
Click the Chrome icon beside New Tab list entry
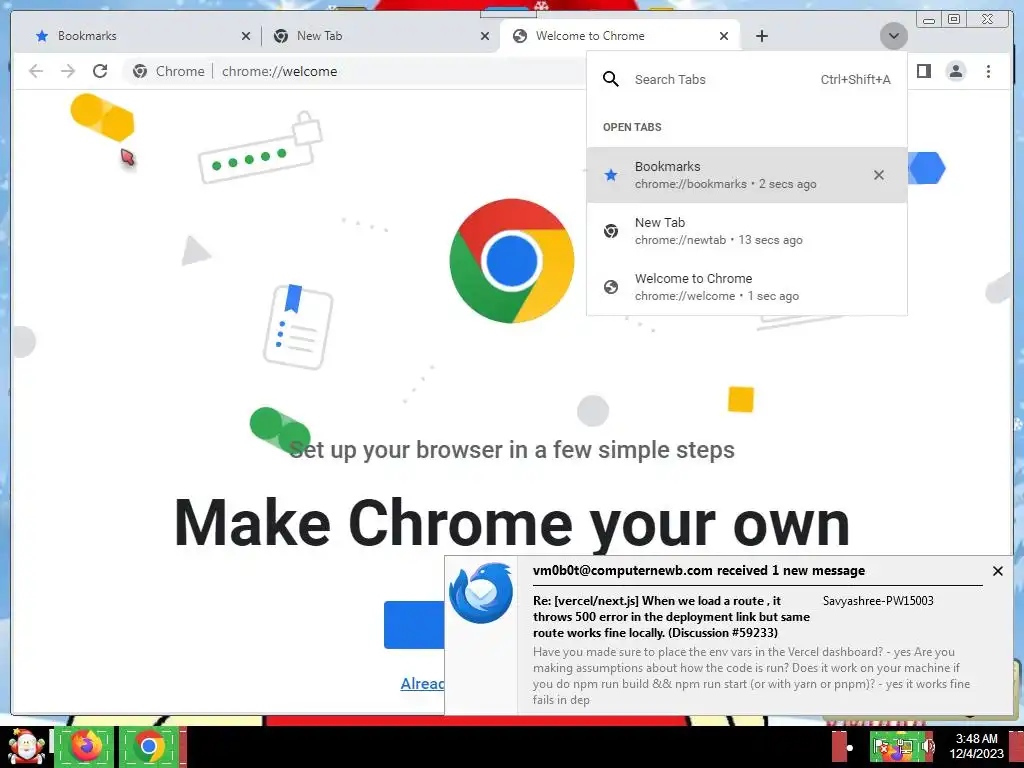[611, 231]
